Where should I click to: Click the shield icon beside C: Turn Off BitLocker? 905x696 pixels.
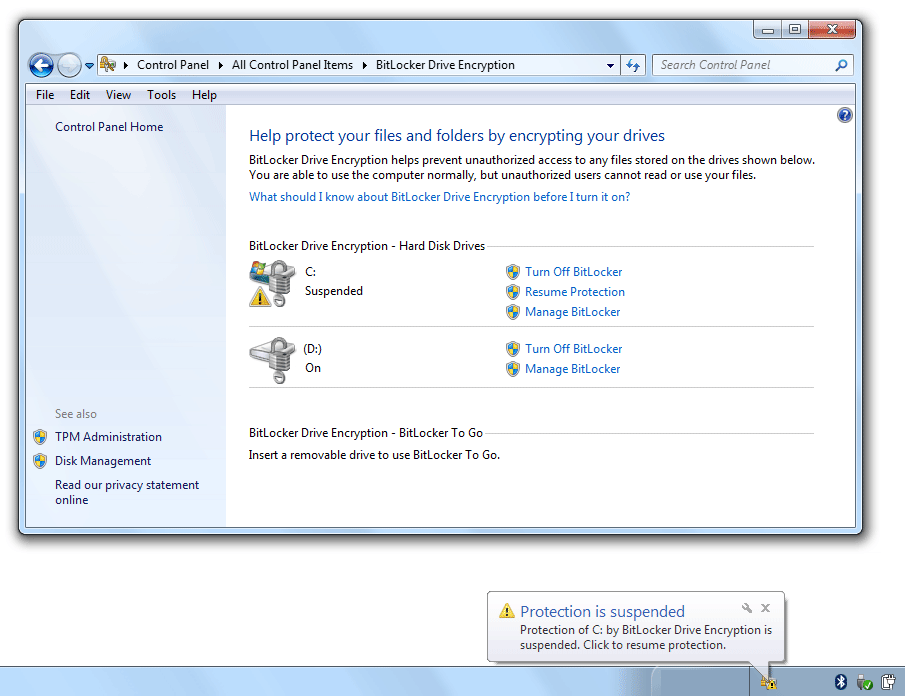tap(513, 272)
